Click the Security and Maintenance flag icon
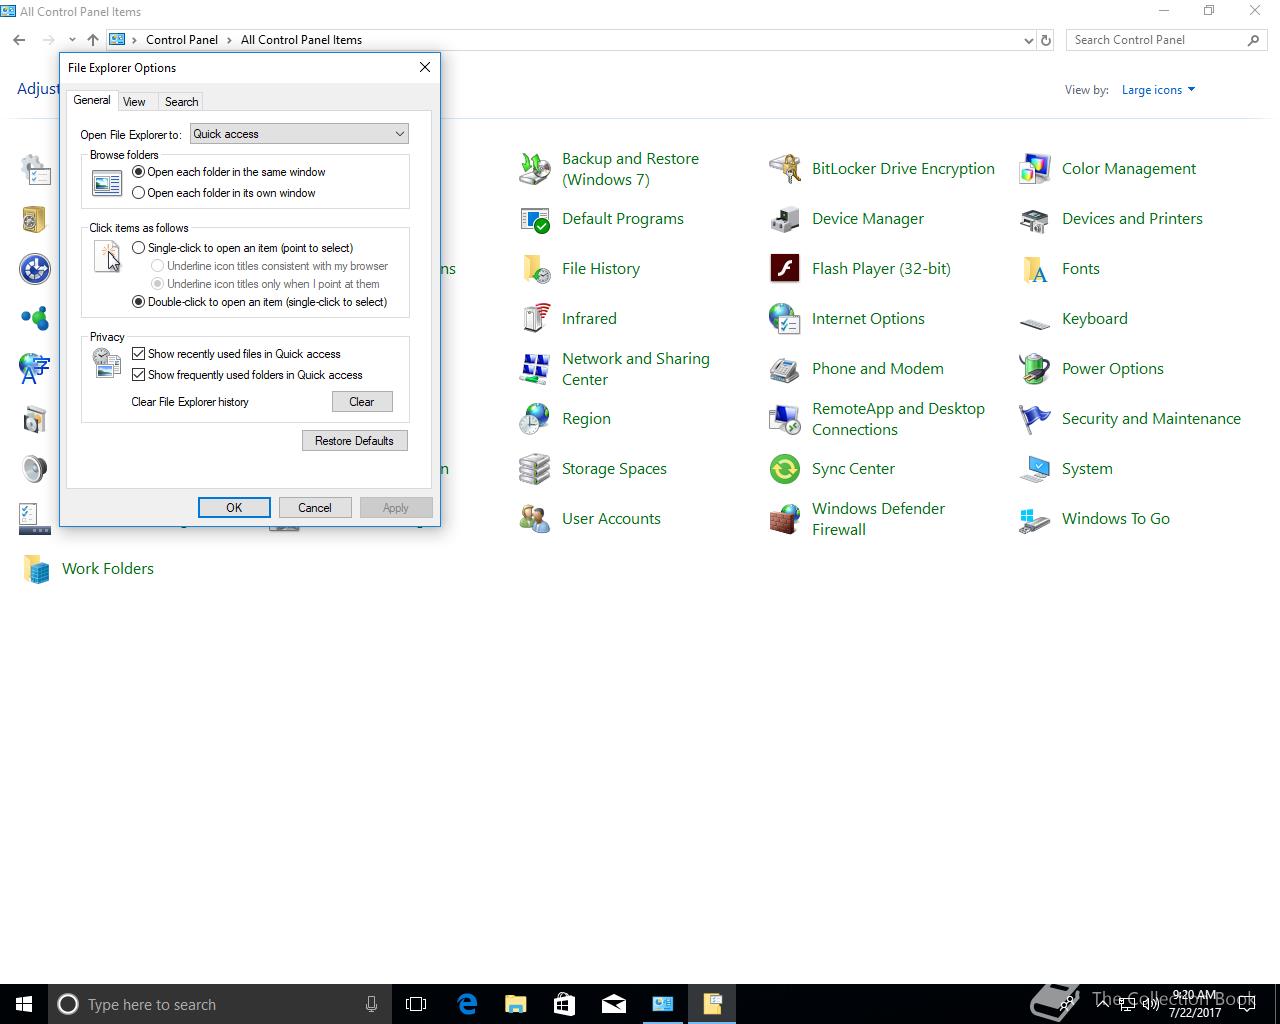The width and height of the screenshot is (1280, 1024). (1035, 419)
